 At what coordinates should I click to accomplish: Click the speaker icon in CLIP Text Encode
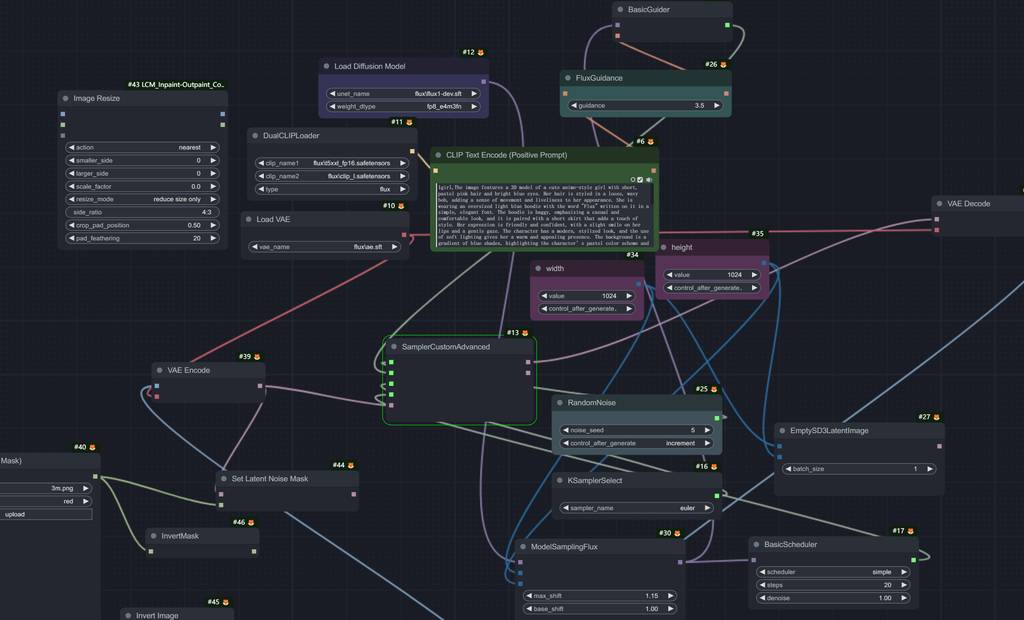[649, 180]
